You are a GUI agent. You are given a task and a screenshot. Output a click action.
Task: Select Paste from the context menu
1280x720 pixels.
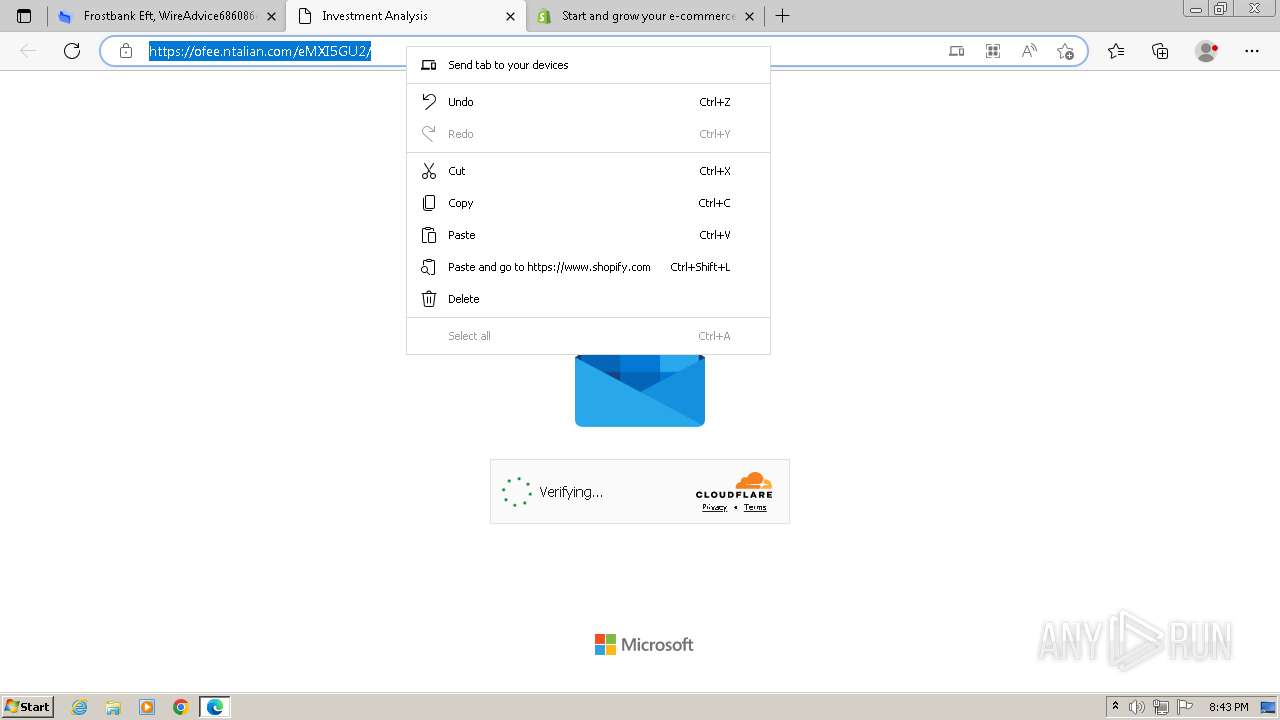tap(588, 235)
